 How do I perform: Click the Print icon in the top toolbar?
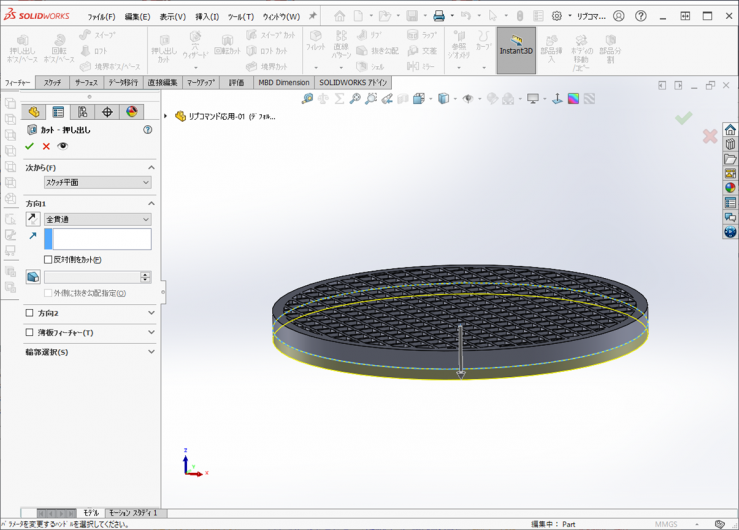click(438, 16)
